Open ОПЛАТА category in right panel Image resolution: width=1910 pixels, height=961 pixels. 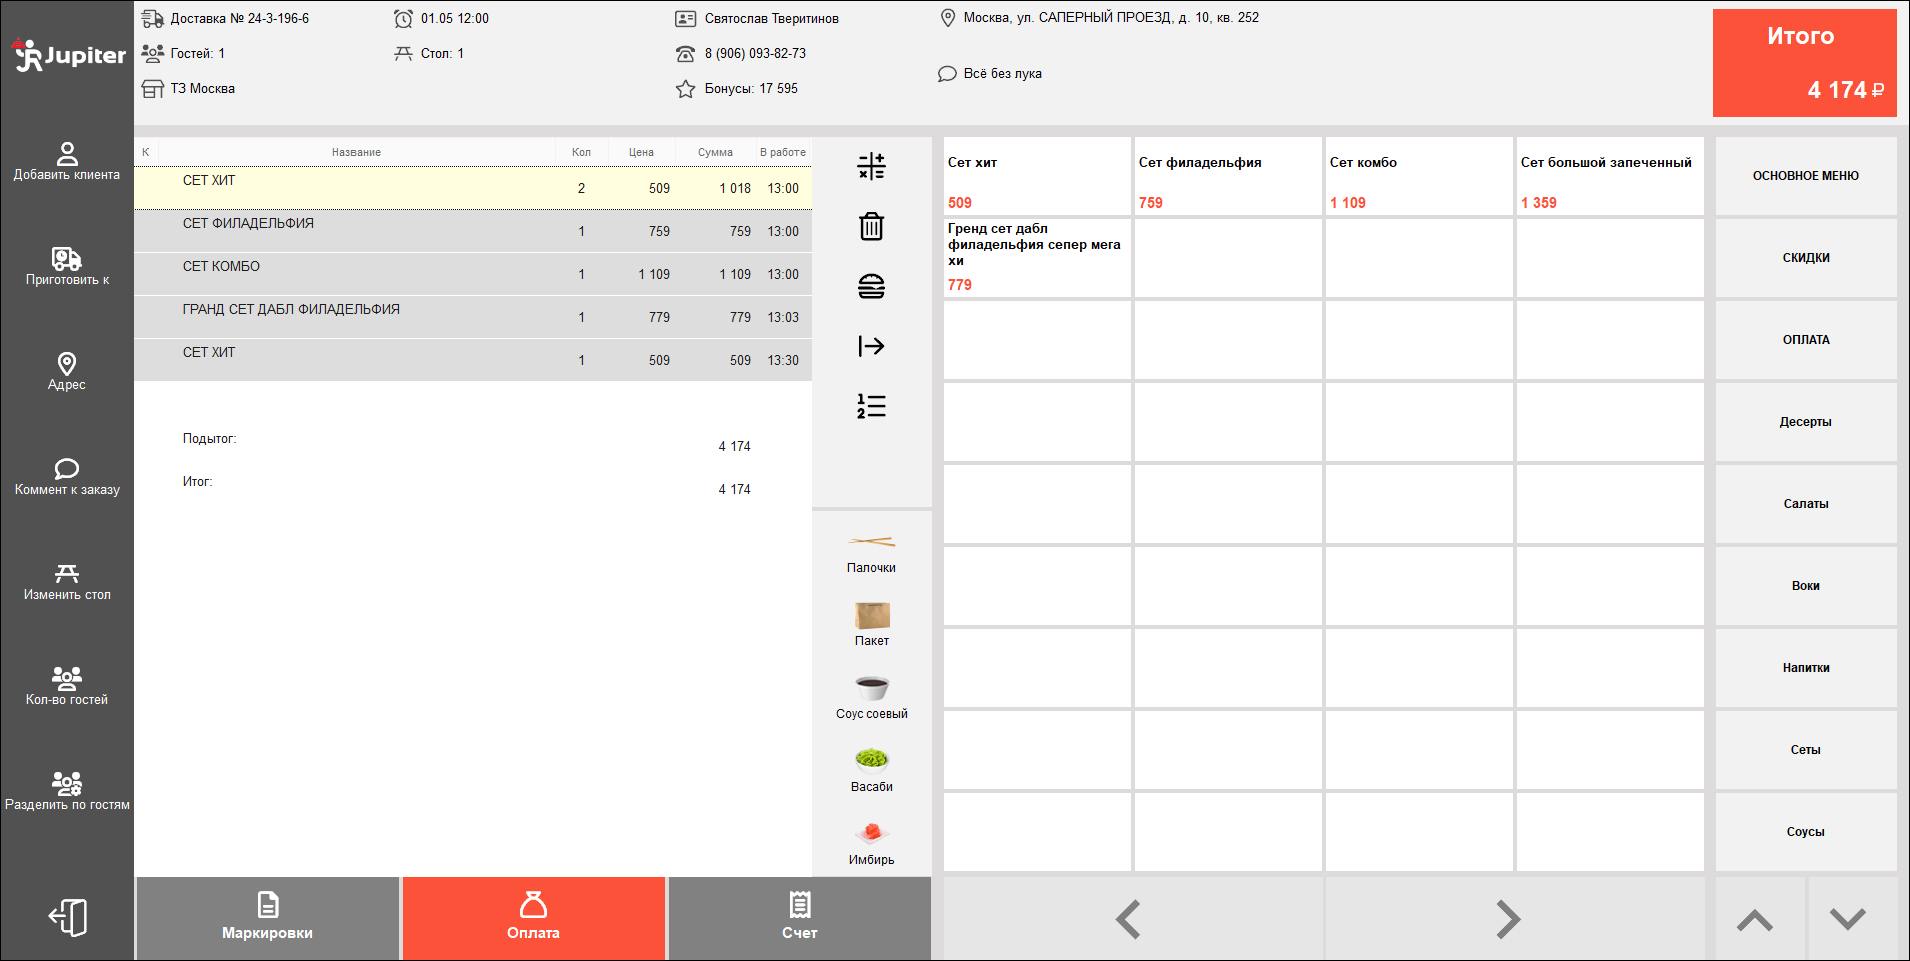[x=1806, y=340]
